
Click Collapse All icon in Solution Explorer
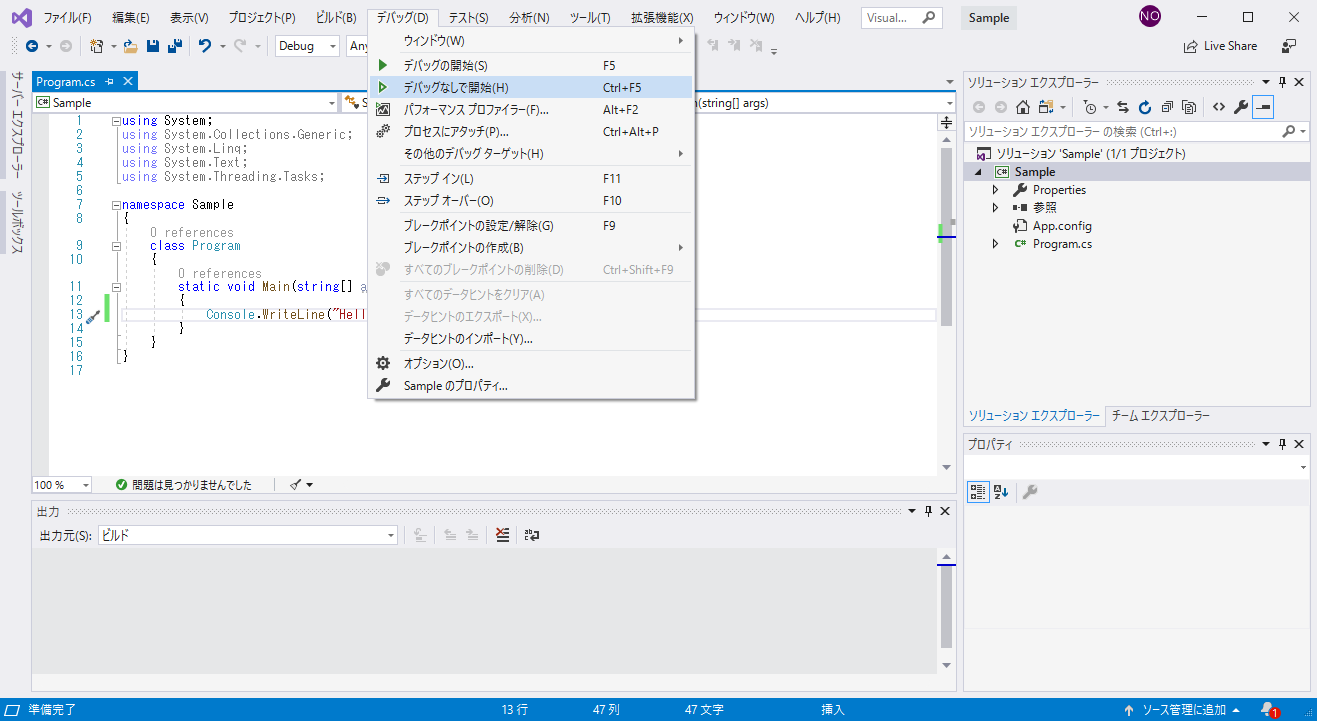(1166, 107)
